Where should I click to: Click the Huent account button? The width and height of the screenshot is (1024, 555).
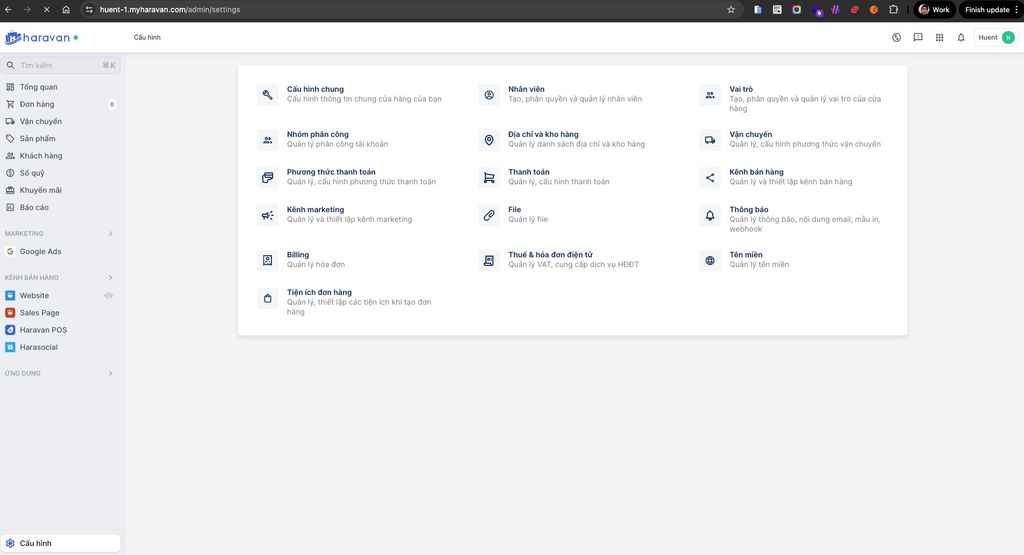995,38
